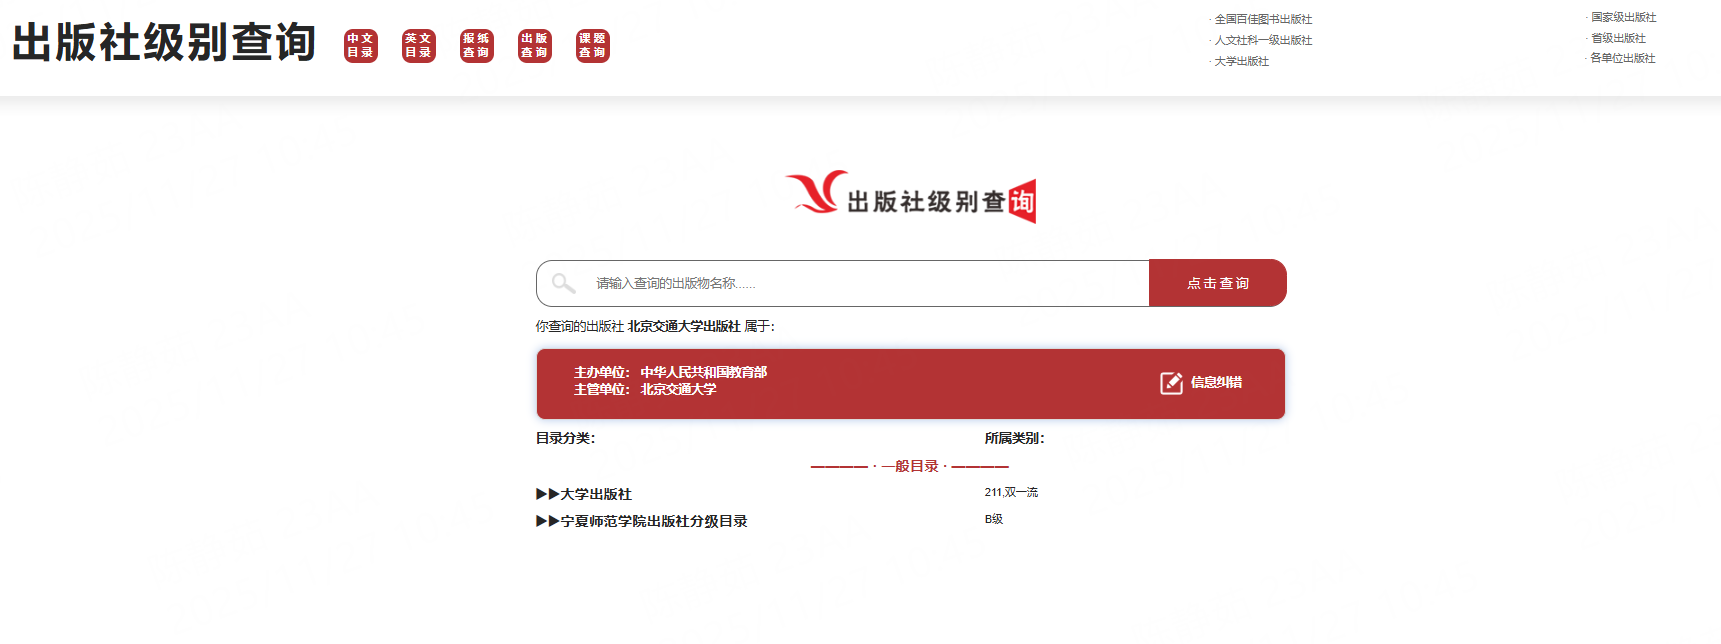Open 全国百佳图书出版社 link
The height and width of the screenshot is (644, 1721).
tap(1263, 19)
